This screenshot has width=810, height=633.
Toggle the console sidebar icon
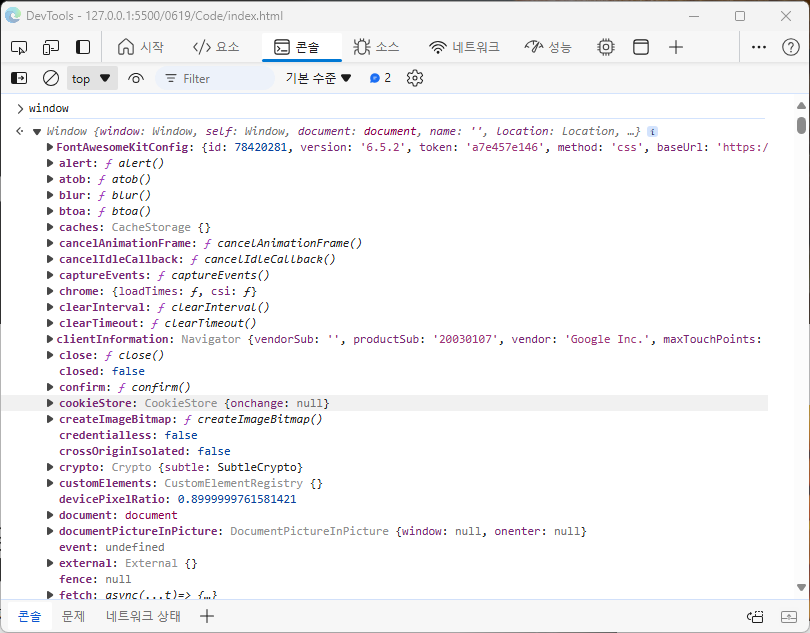click(19, 79)
